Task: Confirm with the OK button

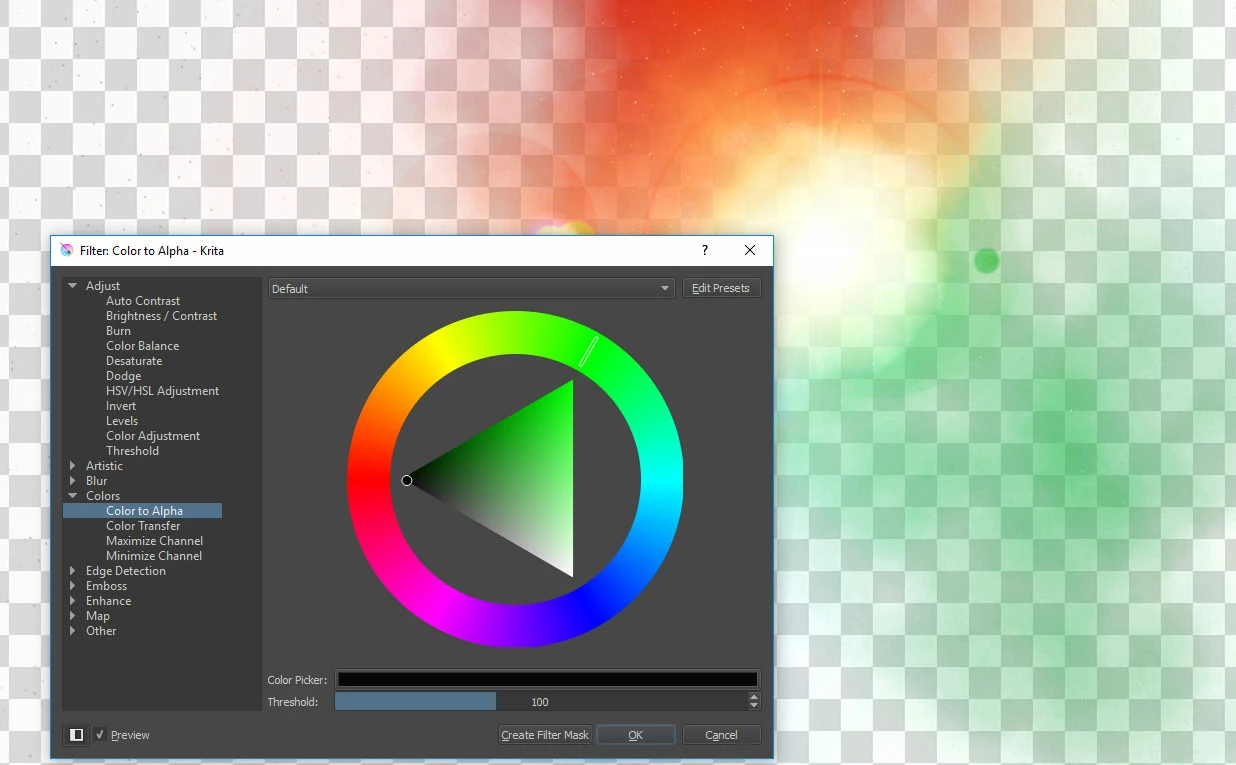Action: pyautogui.click(x=636, y=735)
